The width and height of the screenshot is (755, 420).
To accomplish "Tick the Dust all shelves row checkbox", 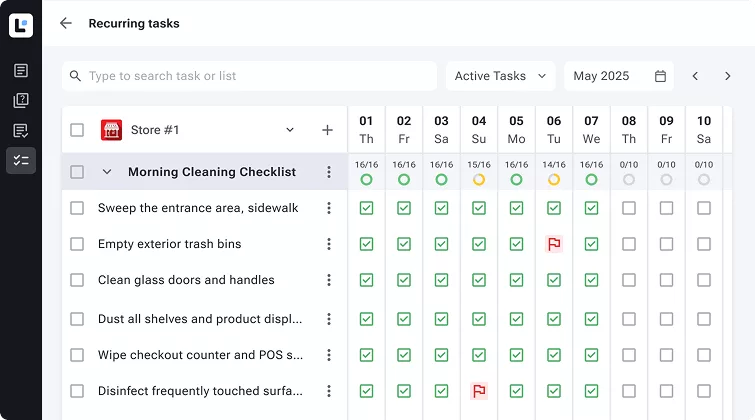I will click(77, 319).
